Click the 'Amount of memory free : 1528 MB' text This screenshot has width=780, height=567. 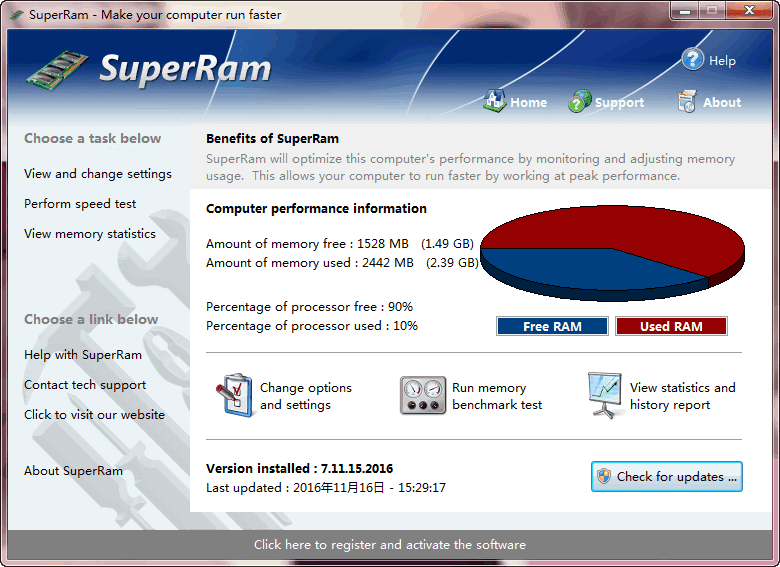307,244
